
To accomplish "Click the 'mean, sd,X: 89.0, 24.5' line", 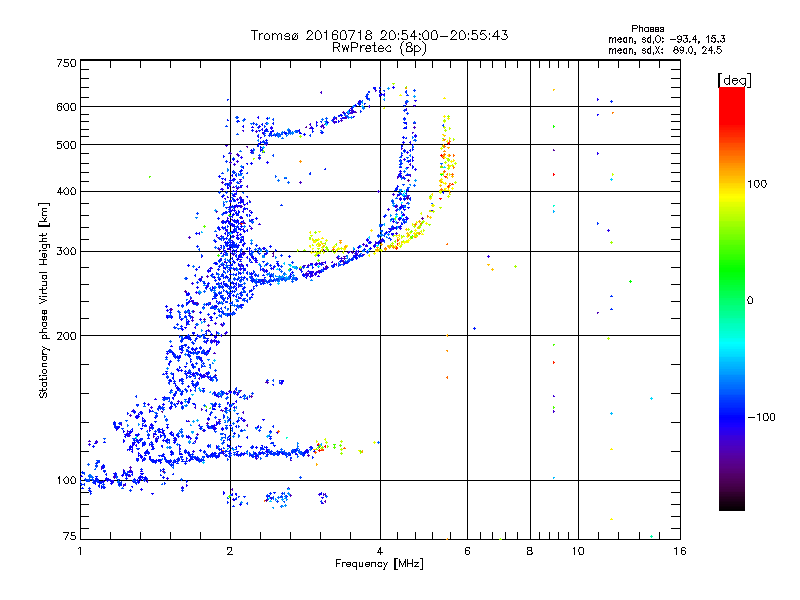I will pyautogui.click(x=665, y=50).
